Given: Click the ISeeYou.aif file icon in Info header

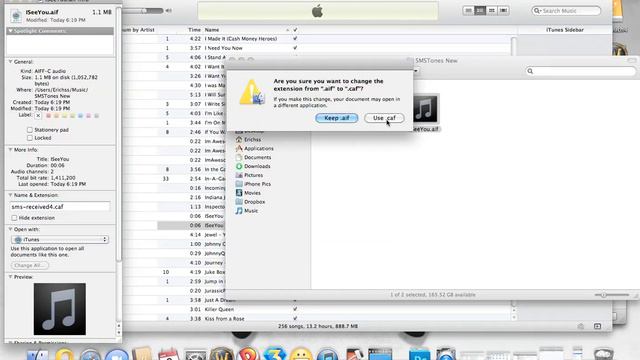Looking at the screenshot, I should [16, 16].
